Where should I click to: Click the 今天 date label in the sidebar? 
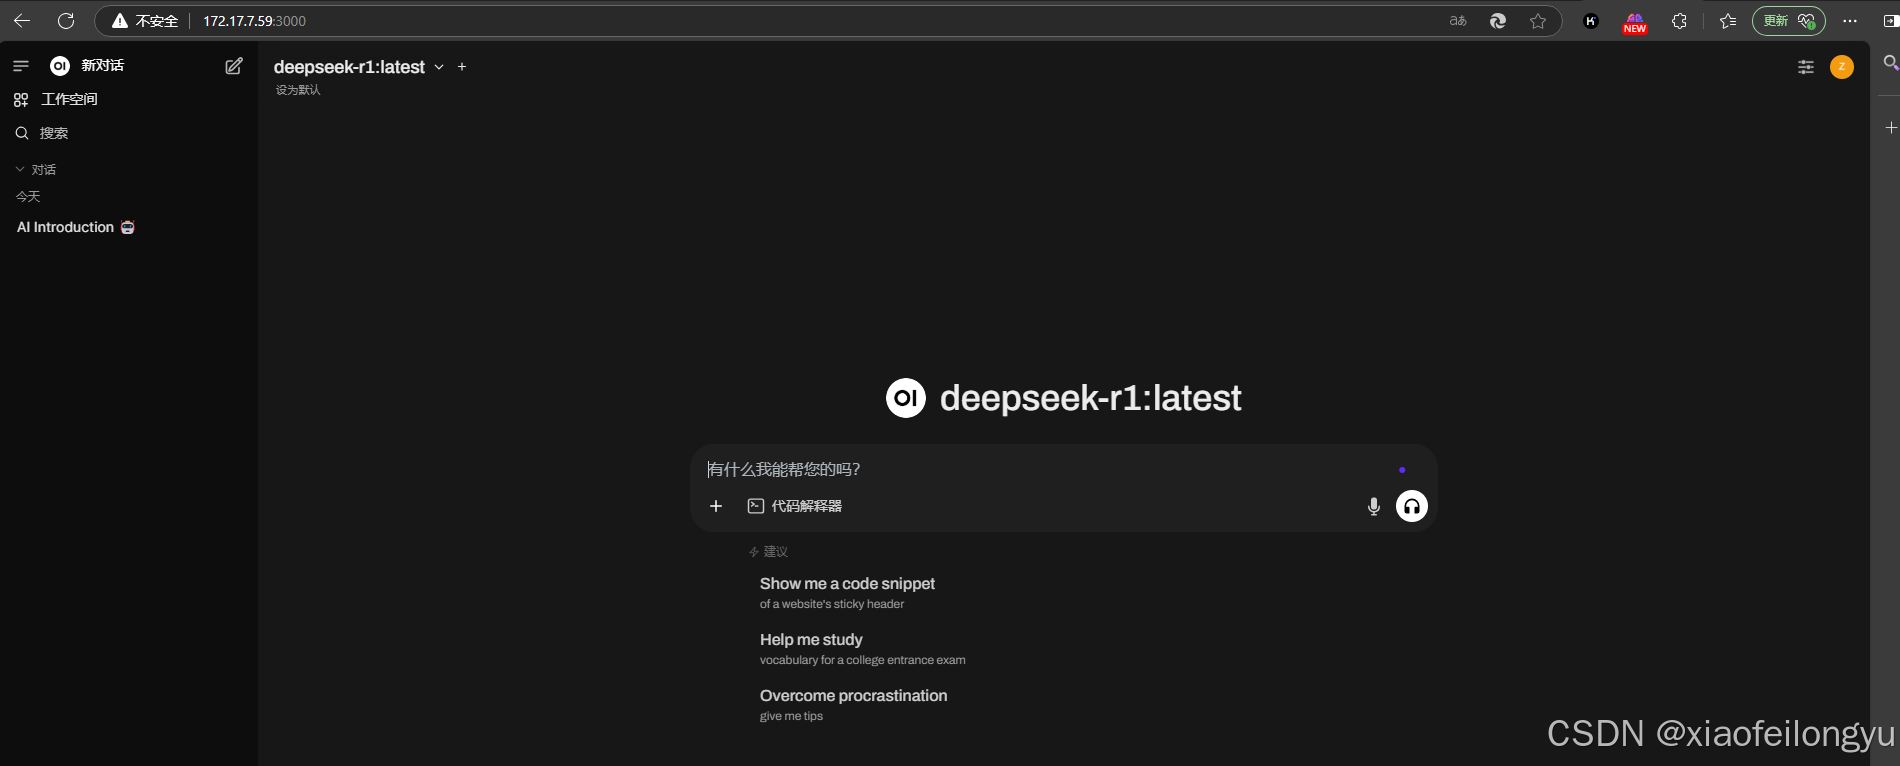click(x=28, y=197)
